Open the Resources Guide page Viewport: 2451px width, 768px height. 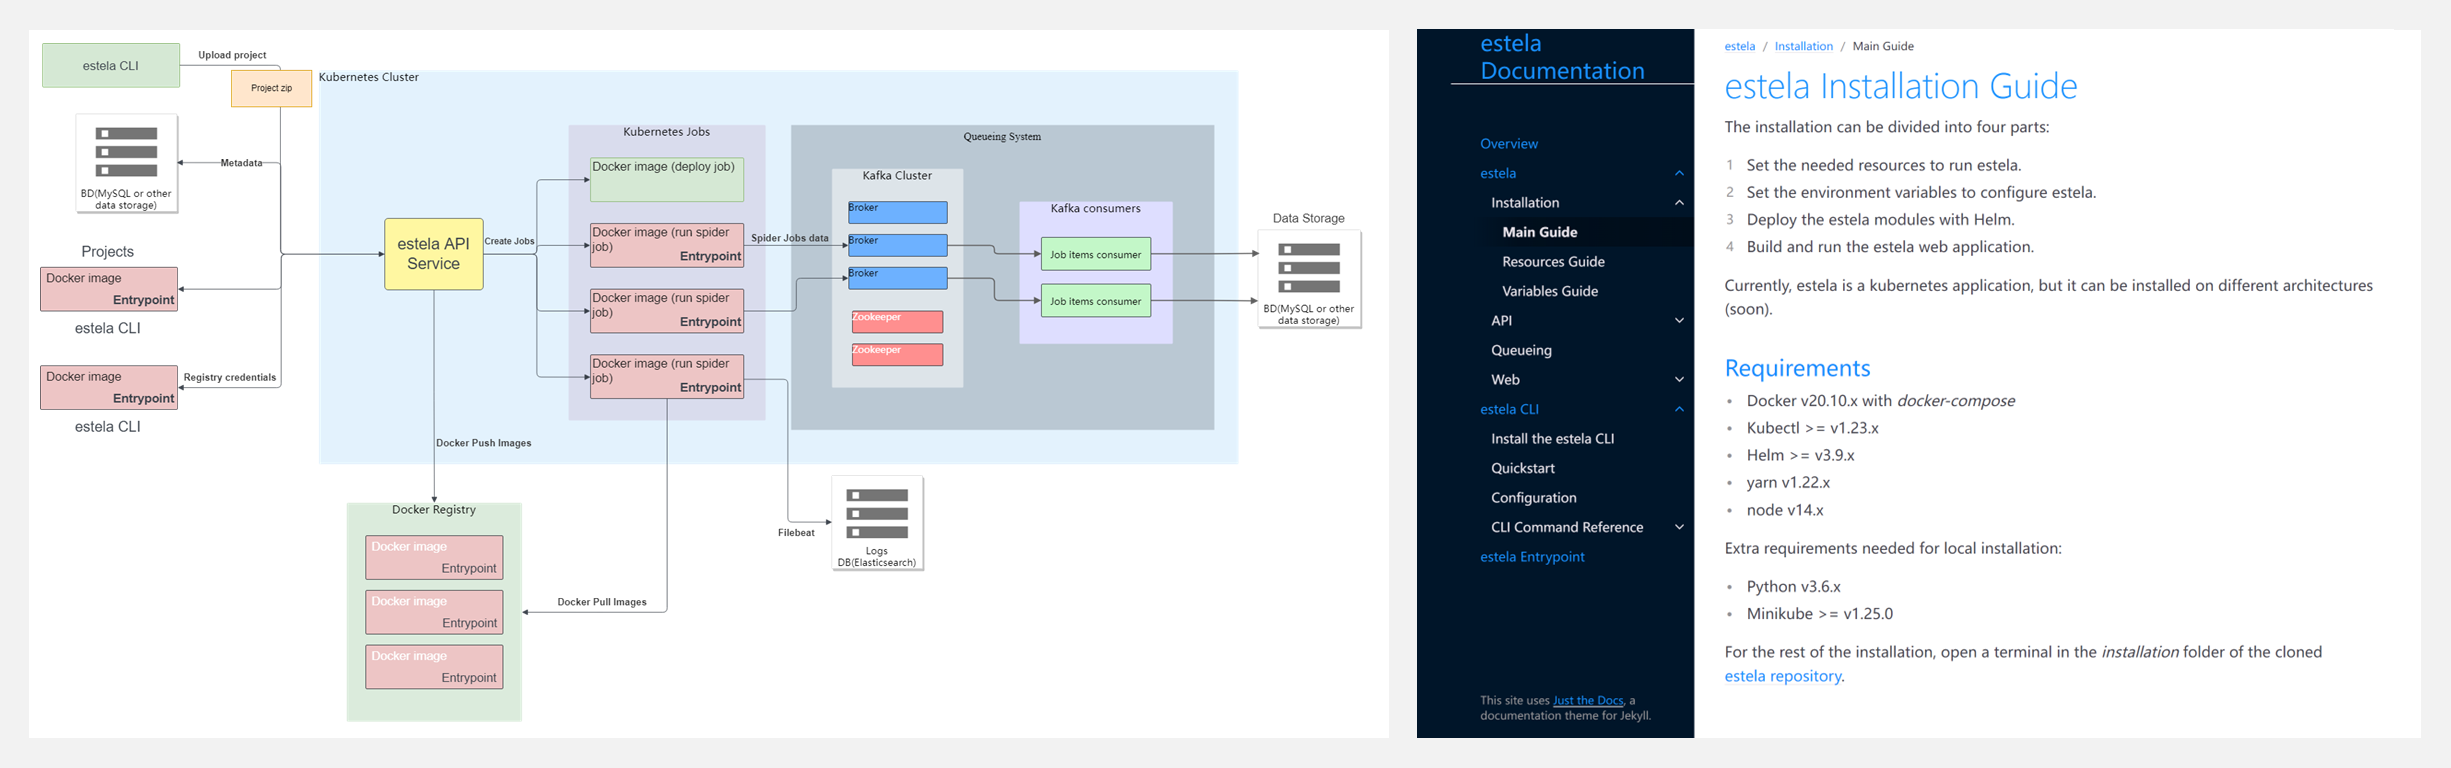pyautogui.click(x=1553, y=262)
